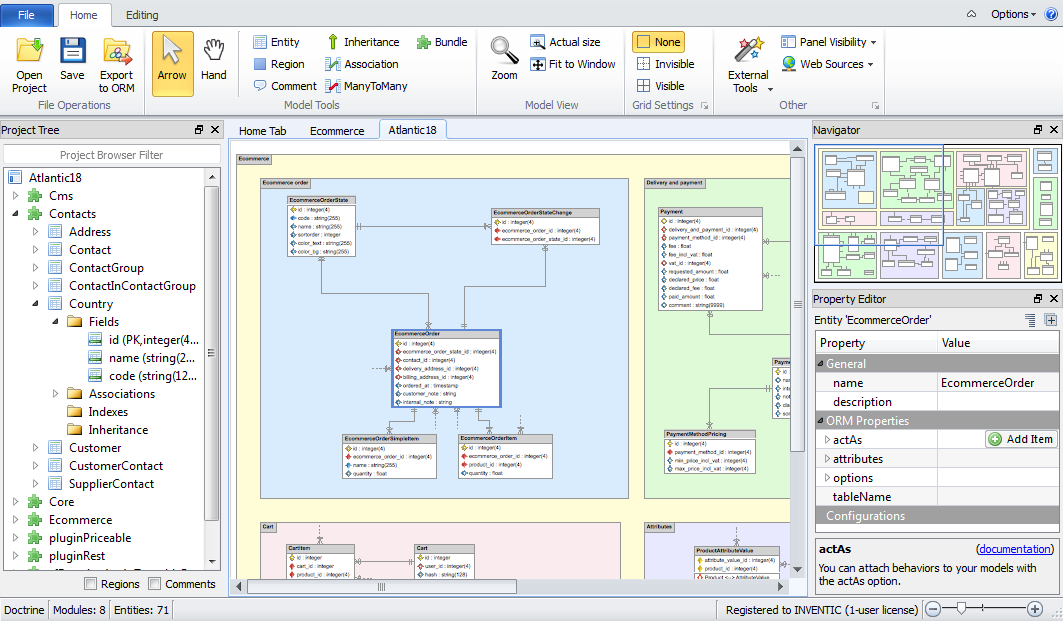This screenshot has height=621, width=1063.
Task: Switch to the Editing ribbon tab
Action: point(142,15)
